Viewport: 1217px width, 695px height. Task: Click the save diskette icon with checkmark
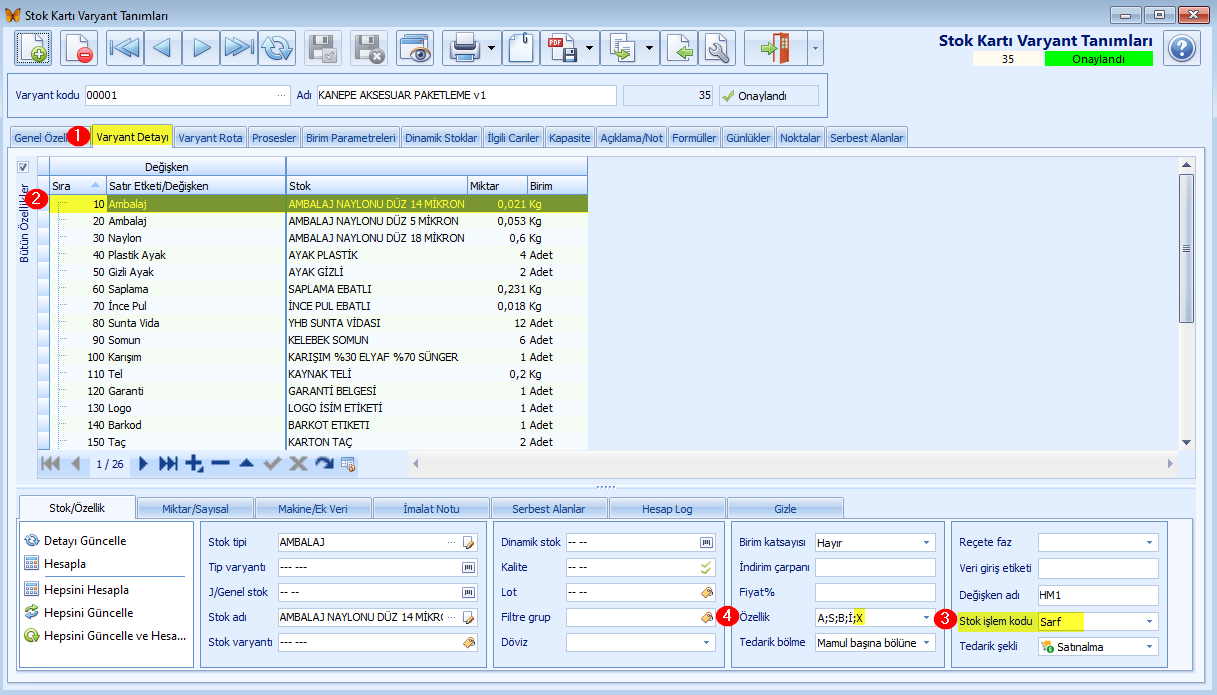[323, 48]
